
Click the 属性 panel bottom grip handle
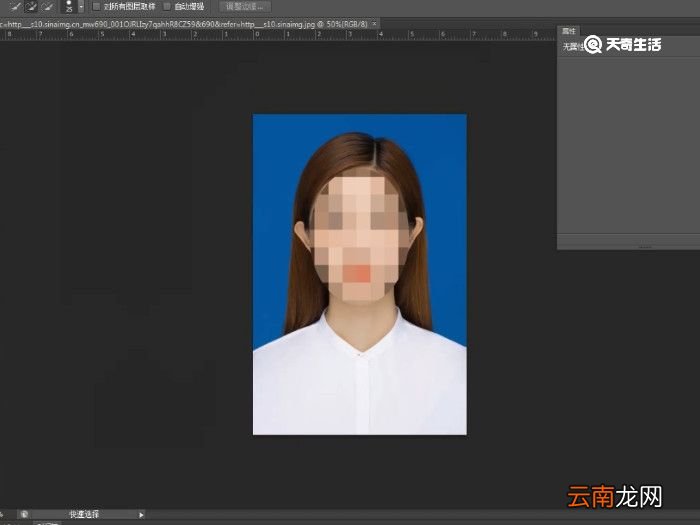(645, 247)
